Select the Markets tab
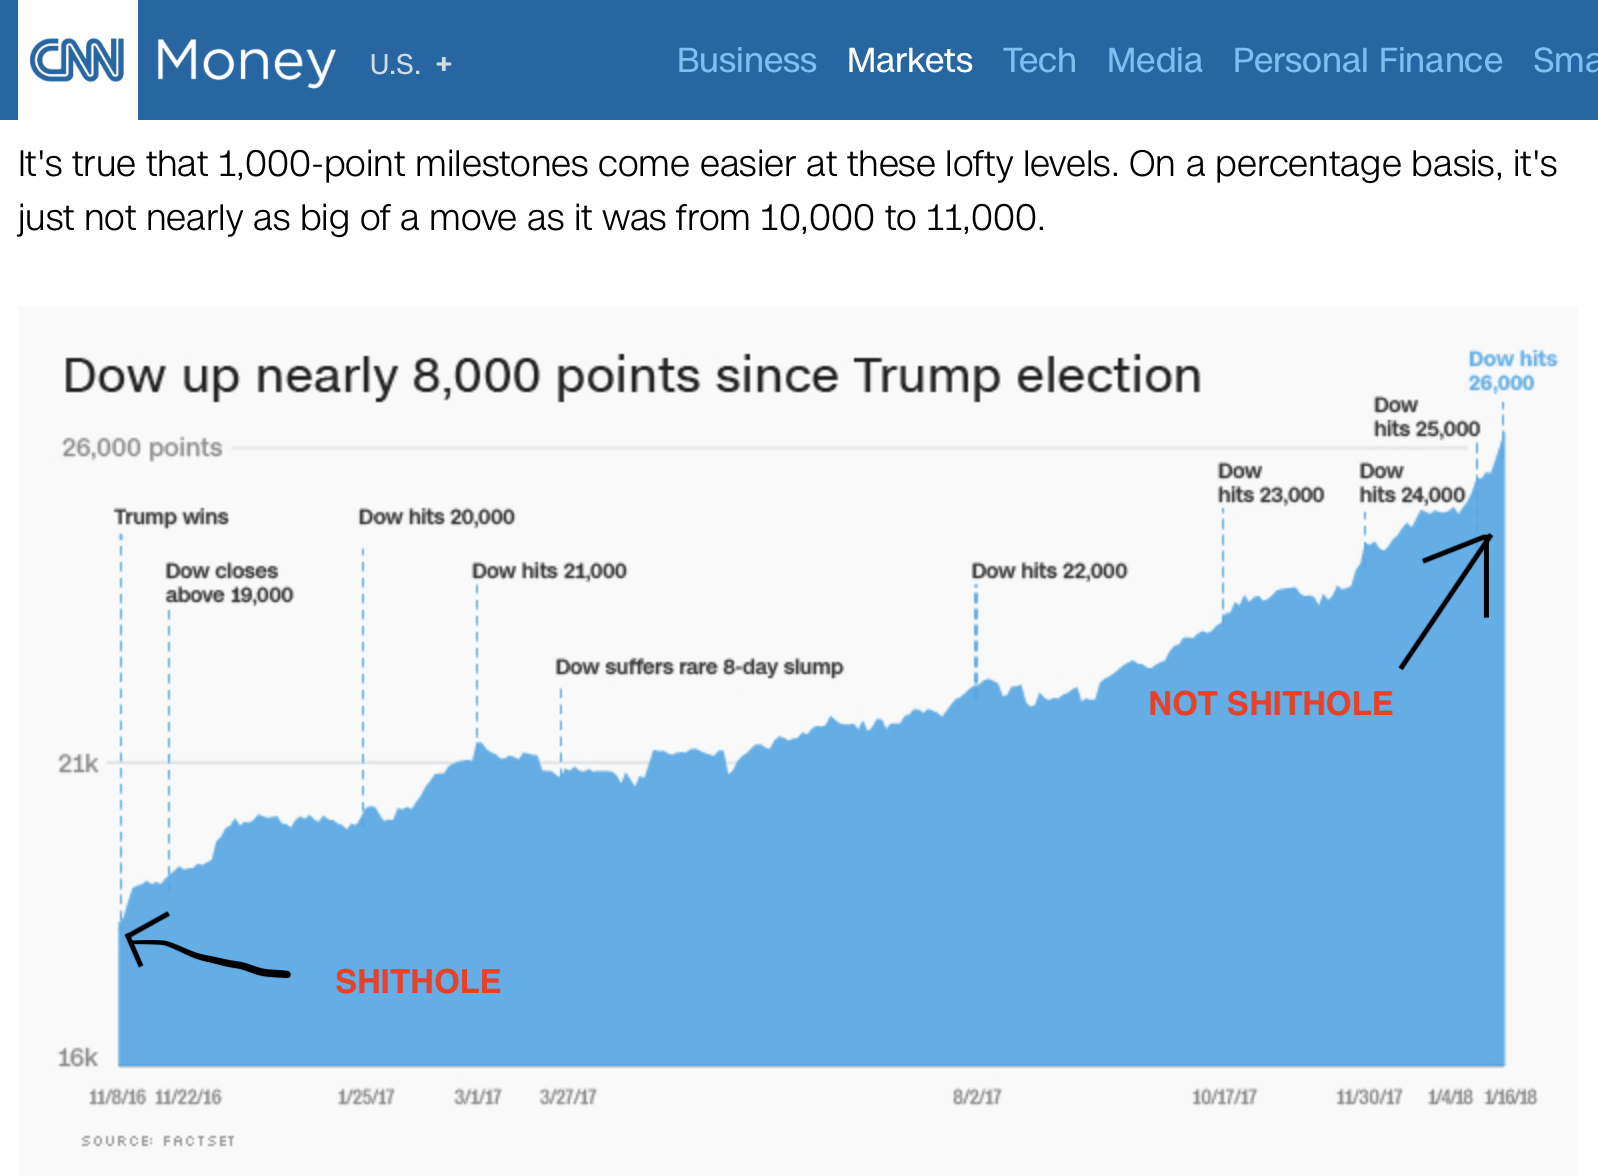This screenshot has width=1598, height=1176. click(909, 60)
